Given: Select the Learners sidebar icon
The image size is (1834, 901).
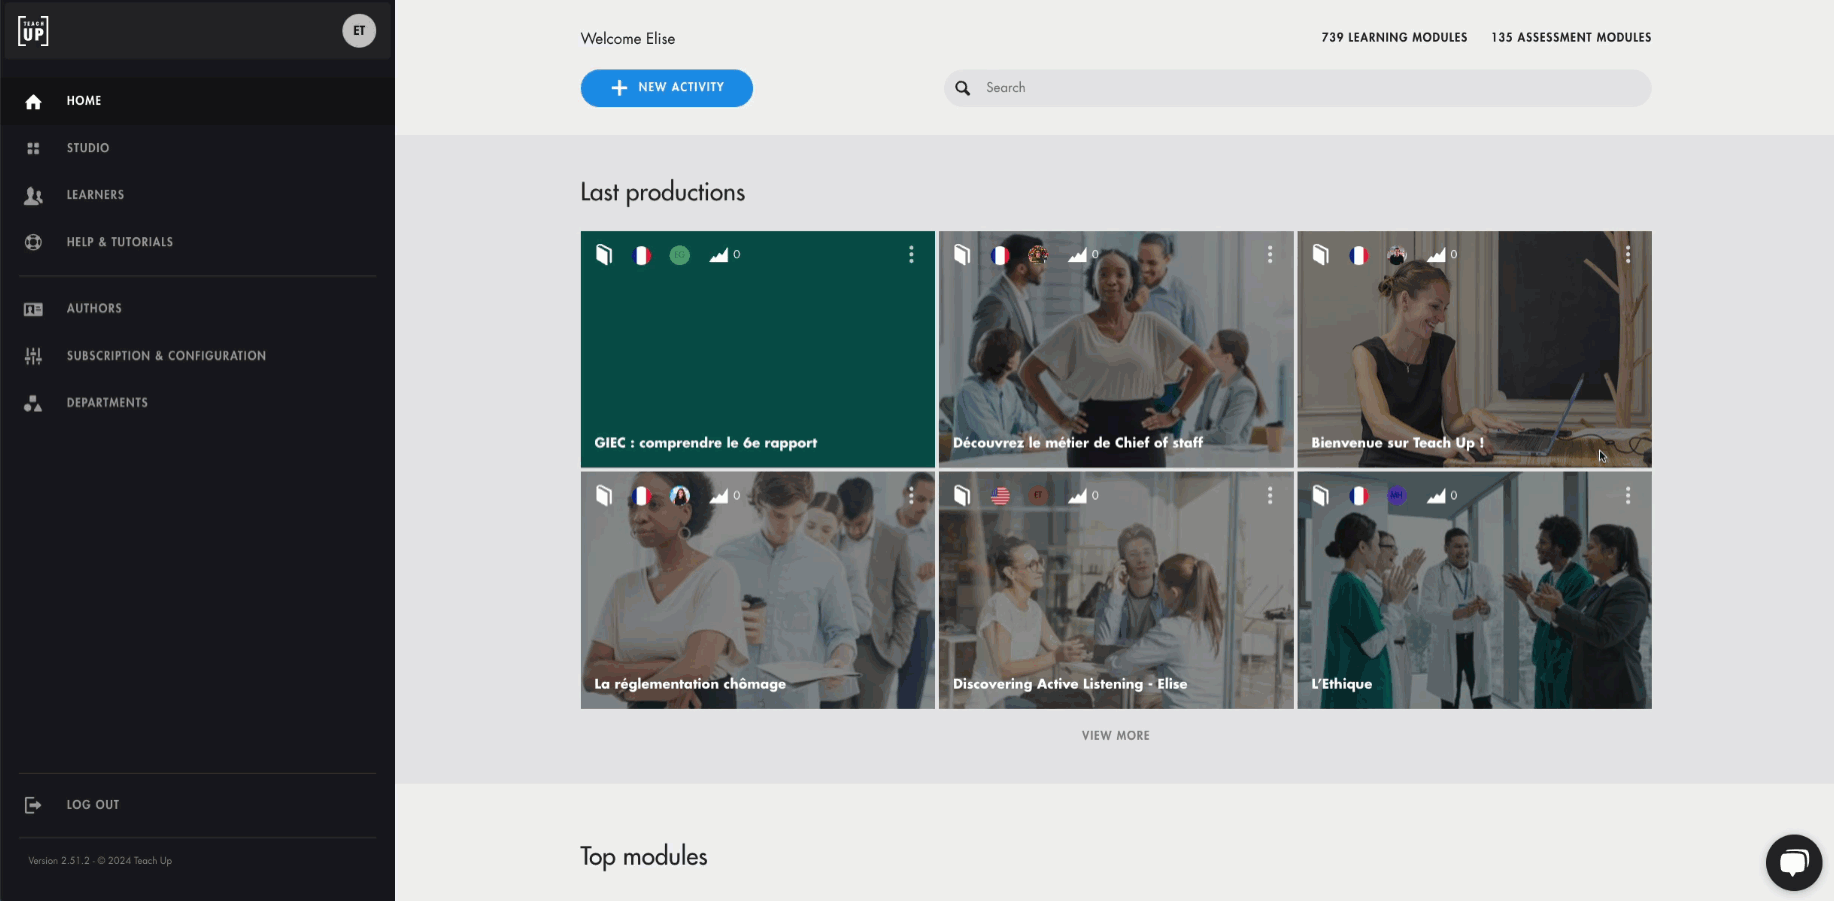Looking at the screenshot, I should (33, 195).
